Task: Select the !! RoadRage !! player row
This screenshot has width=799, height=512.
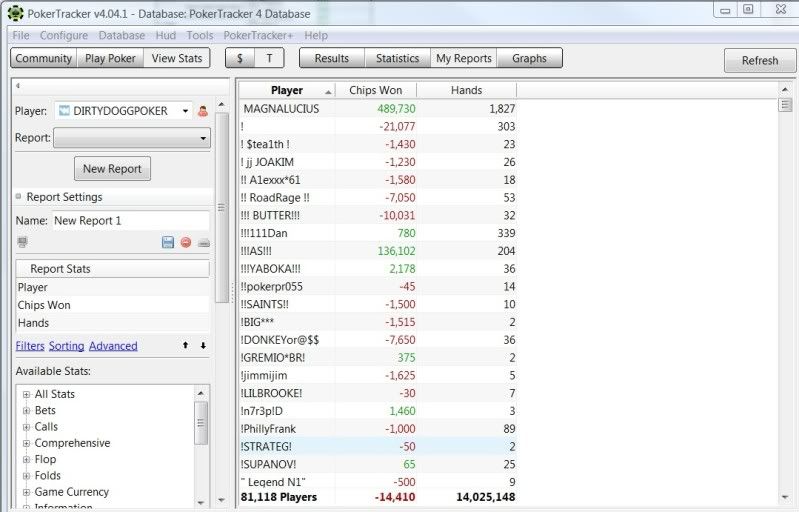Action: tap(378, 197)
